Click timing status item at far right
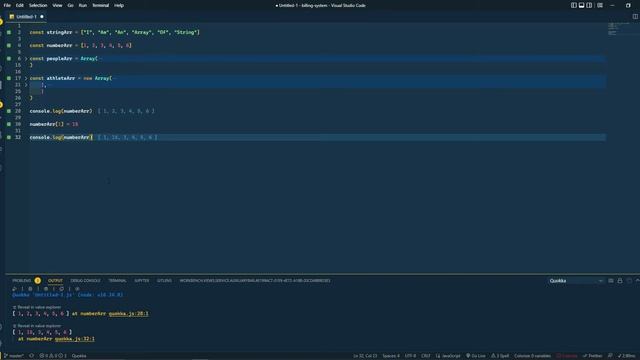This screenshot has width=640, height=360. 627,356
